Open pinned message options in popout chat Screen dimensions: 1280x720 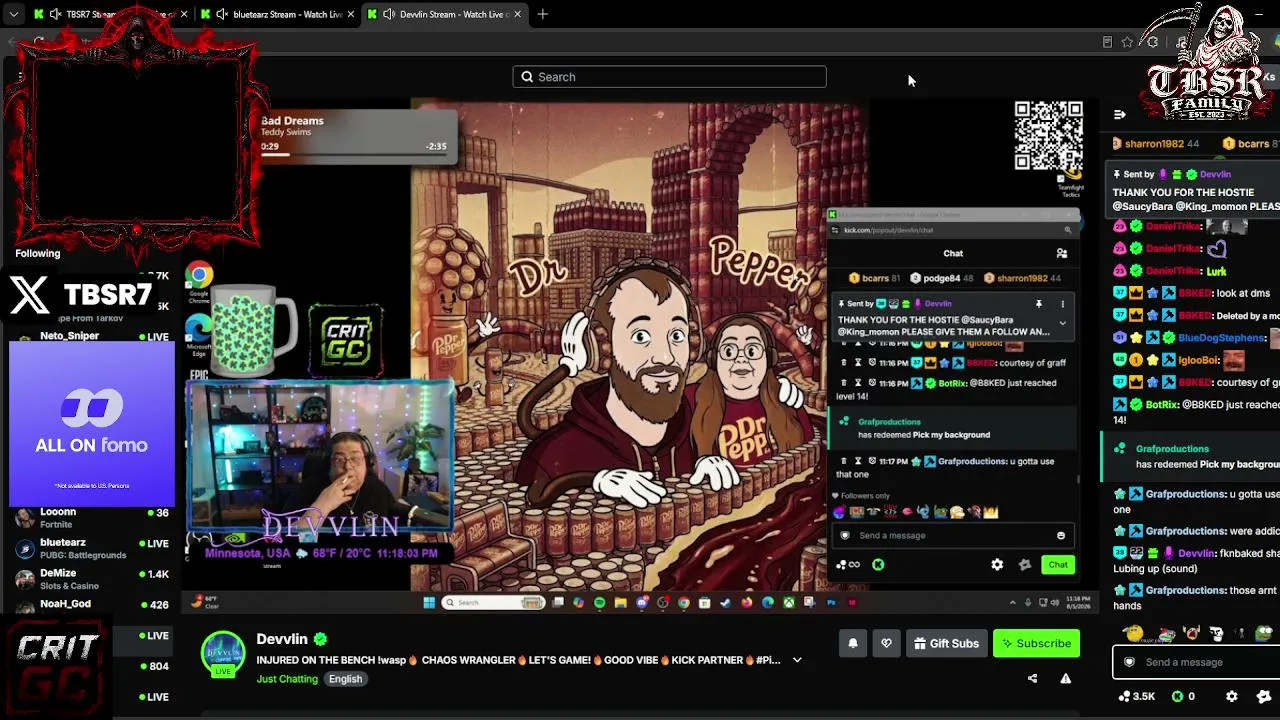coord(1063,304)
